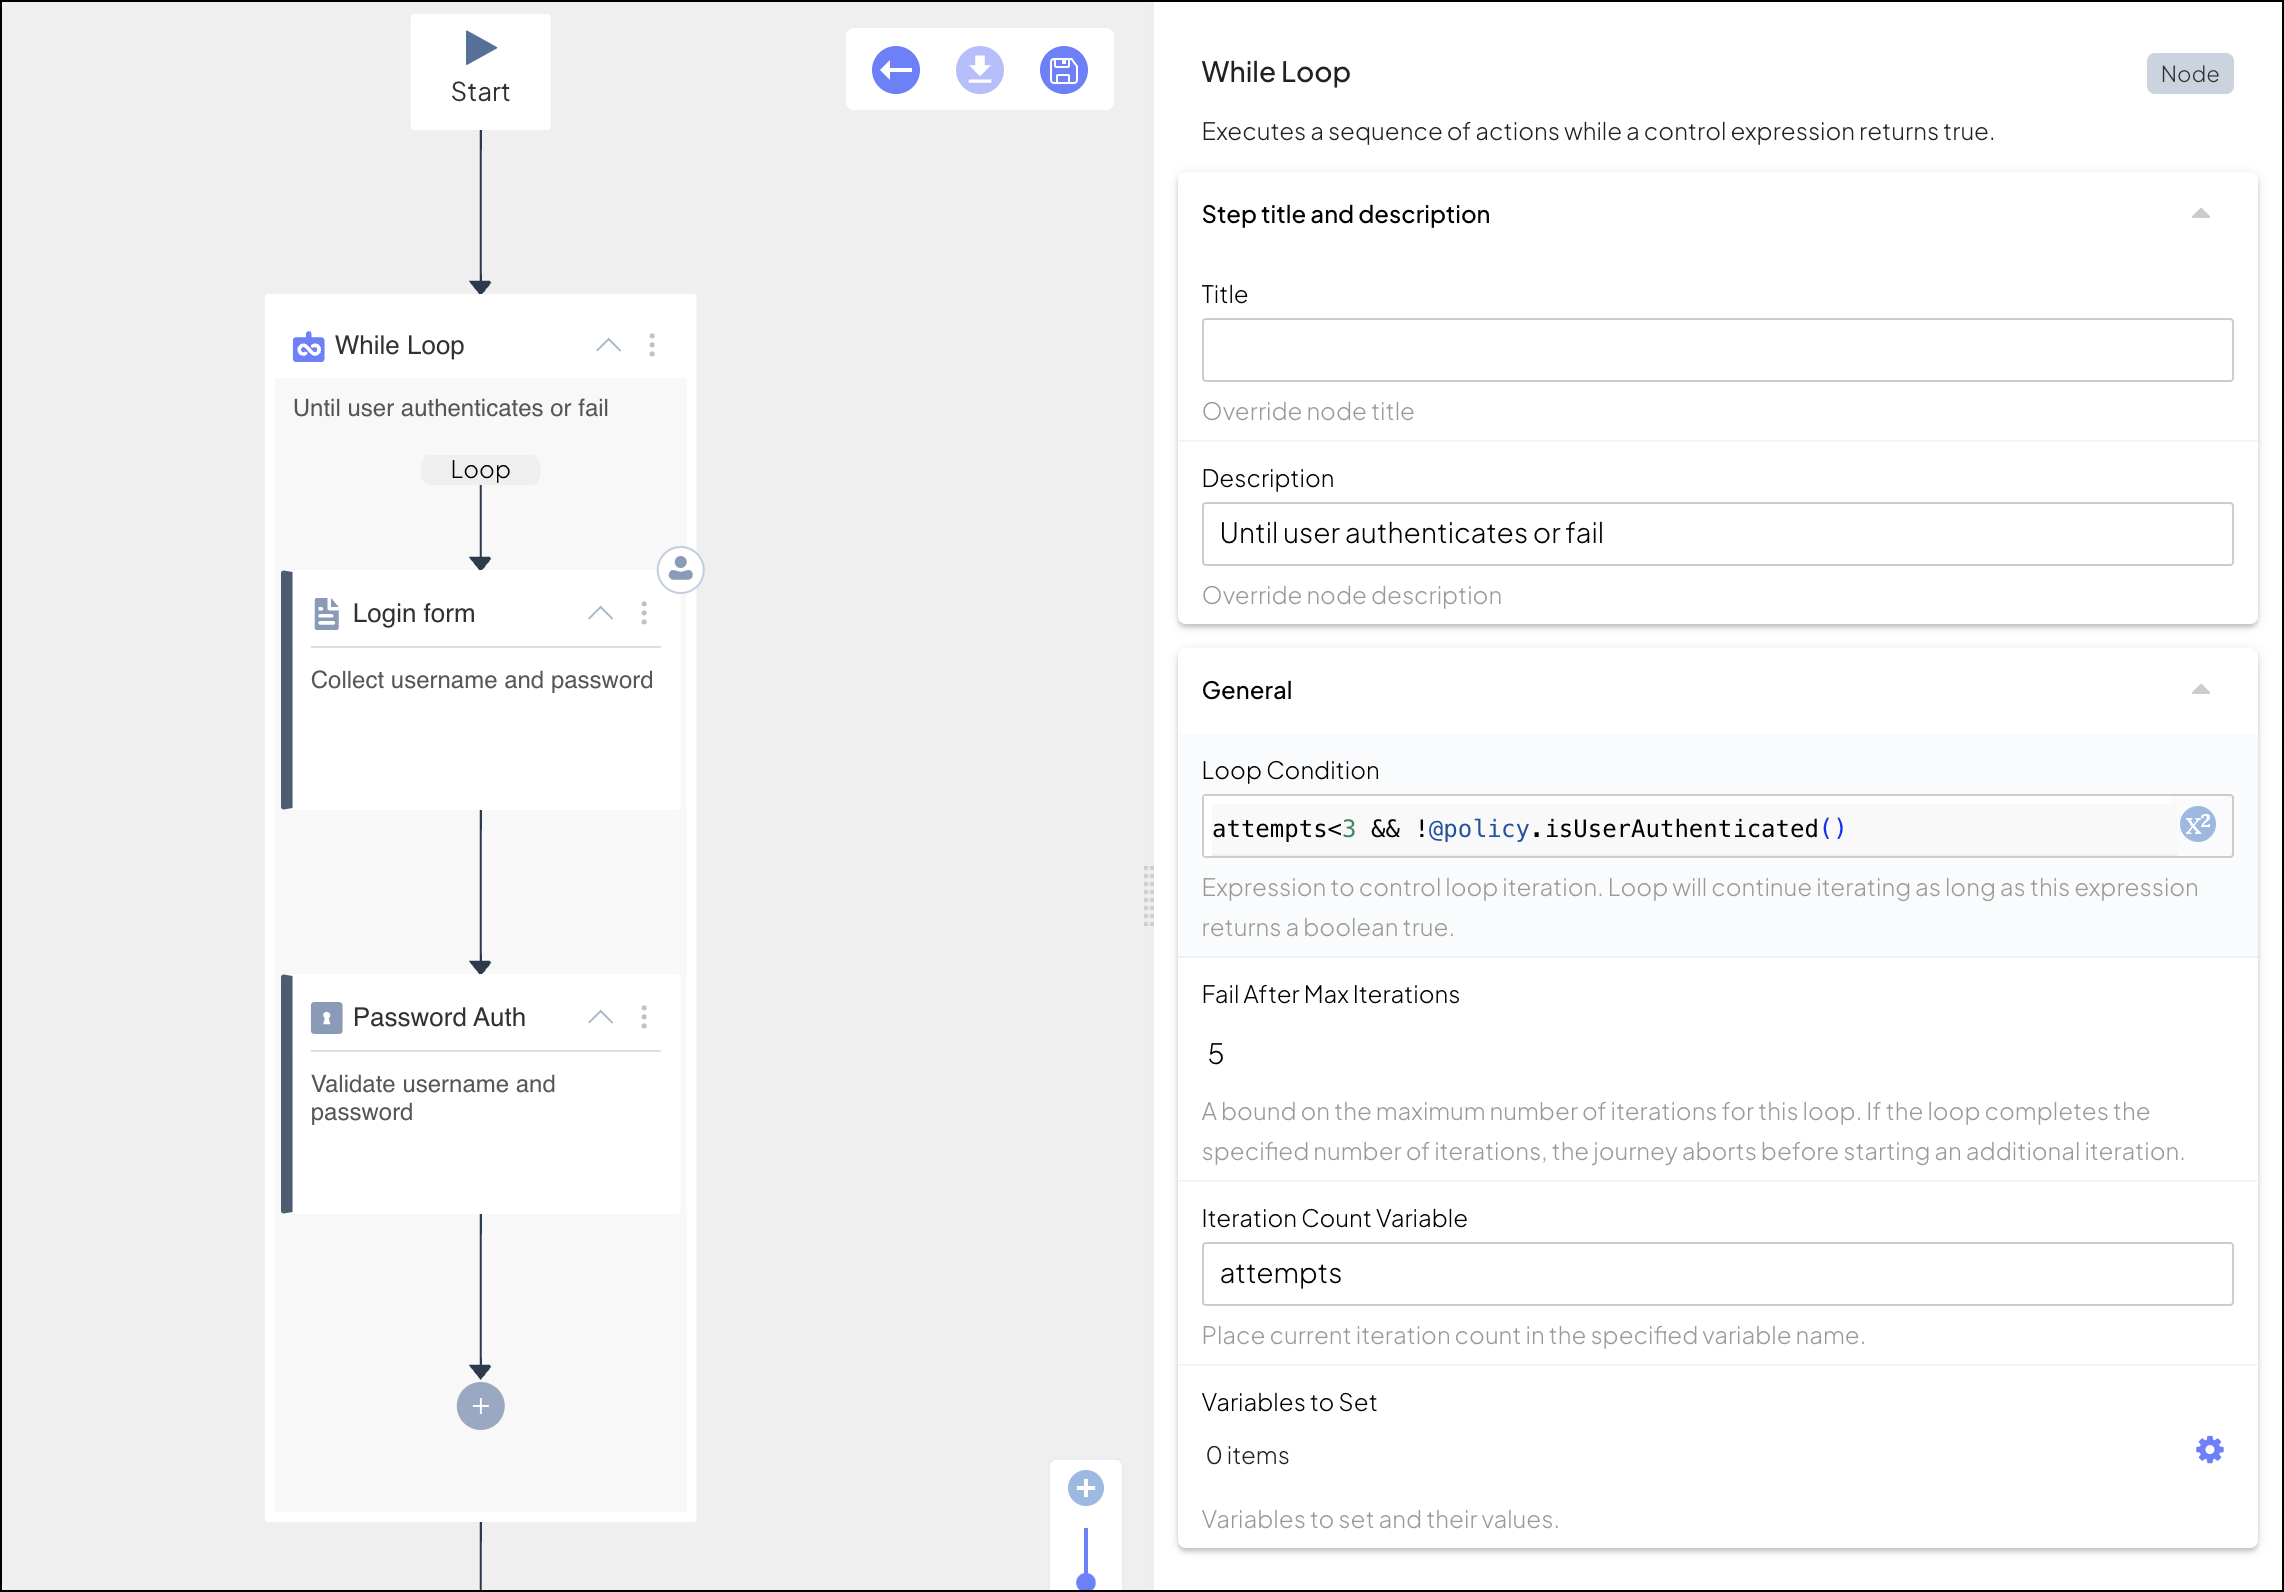Click the save disk icon
This screenshot has width=2284, height=1592.
[x=1063, y=70]
